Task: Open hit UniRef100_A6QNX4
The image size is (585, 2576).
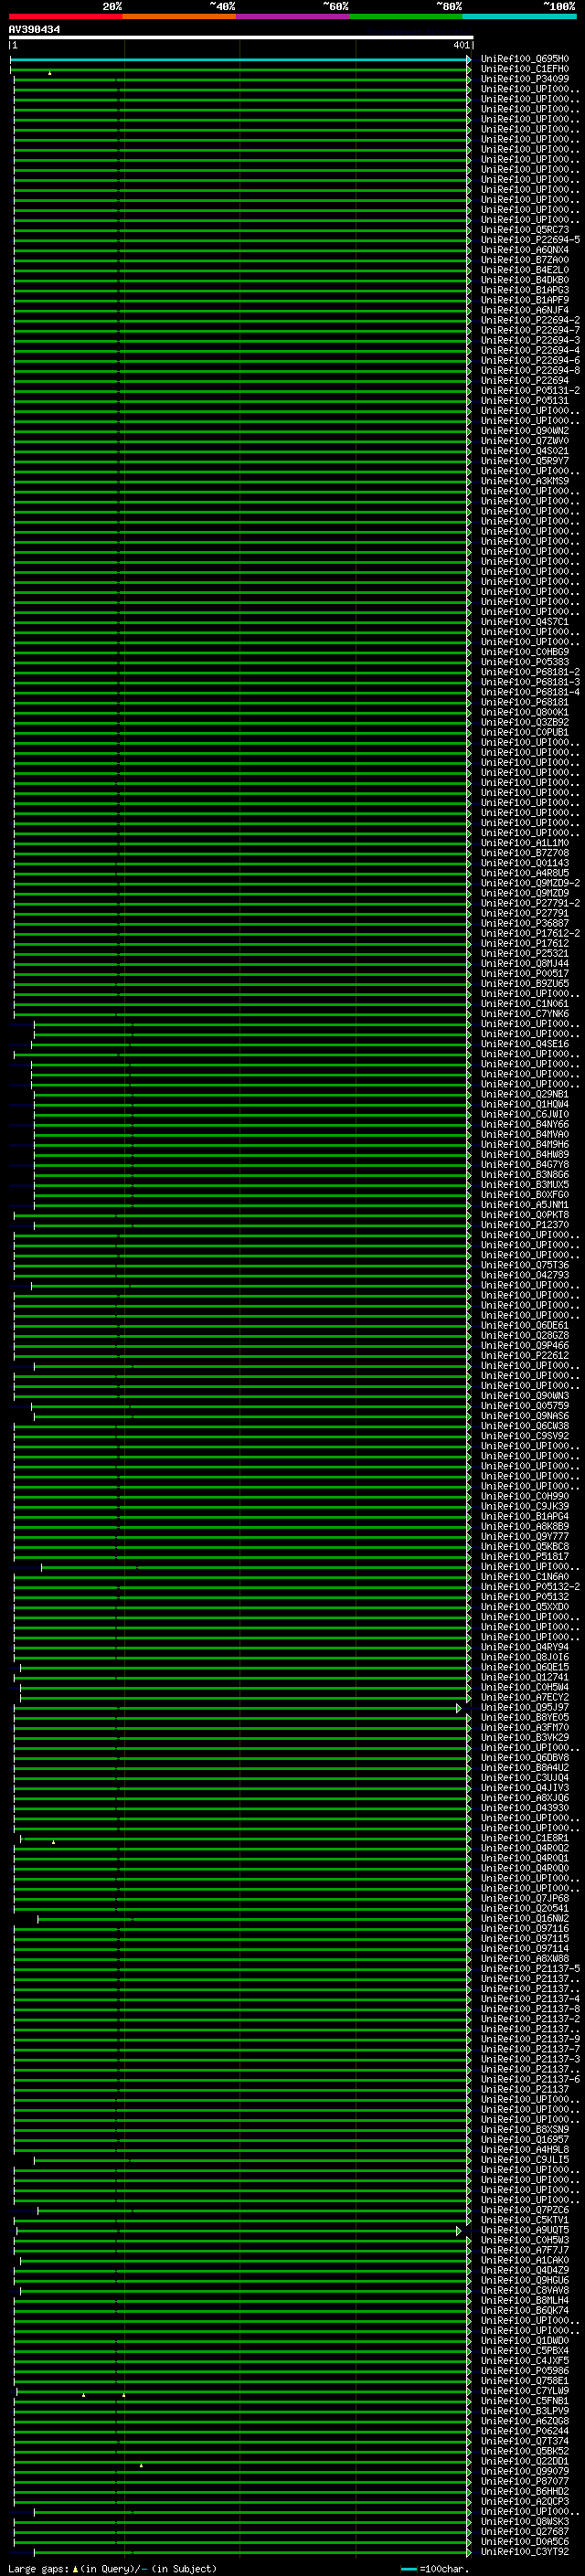Action: (x=525, y=250)
